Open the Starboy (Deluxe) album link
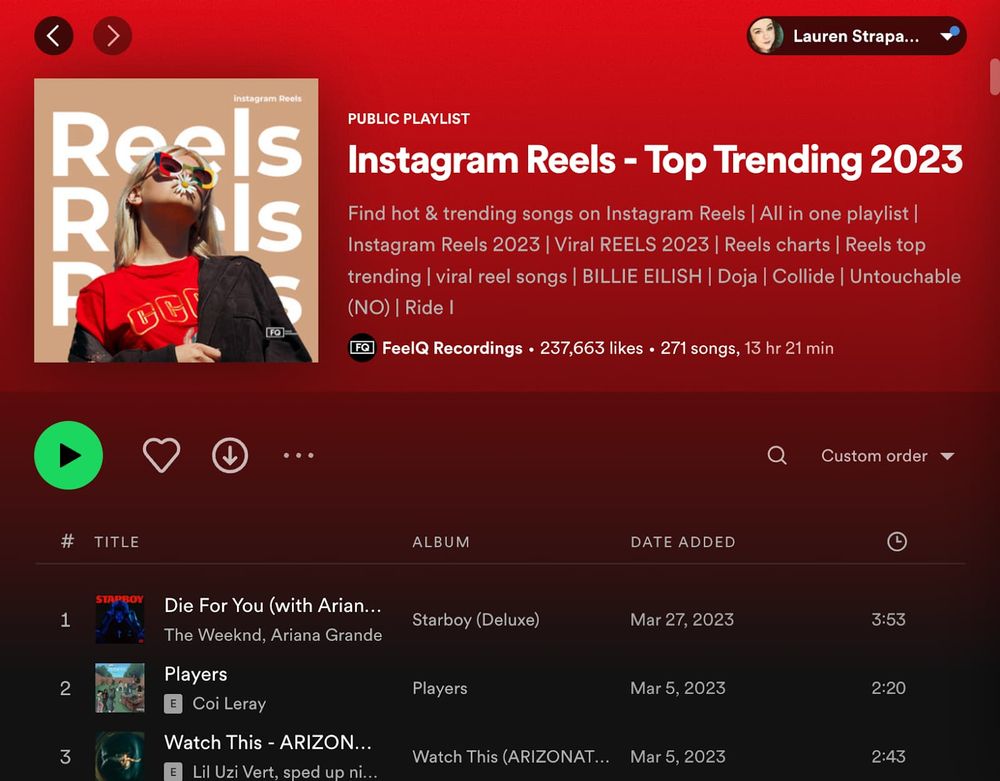Viewport: 1000px width, 781px height. click(x=475, y=620)
